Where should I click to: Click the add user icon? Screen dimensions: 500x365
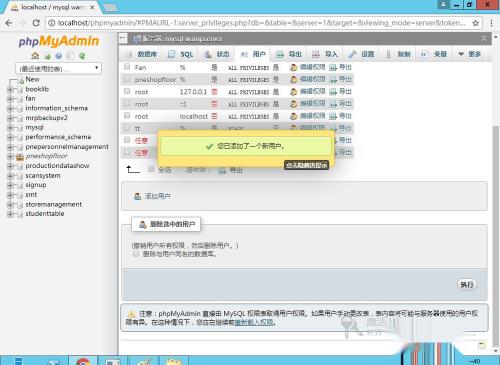tap(137, 196)
